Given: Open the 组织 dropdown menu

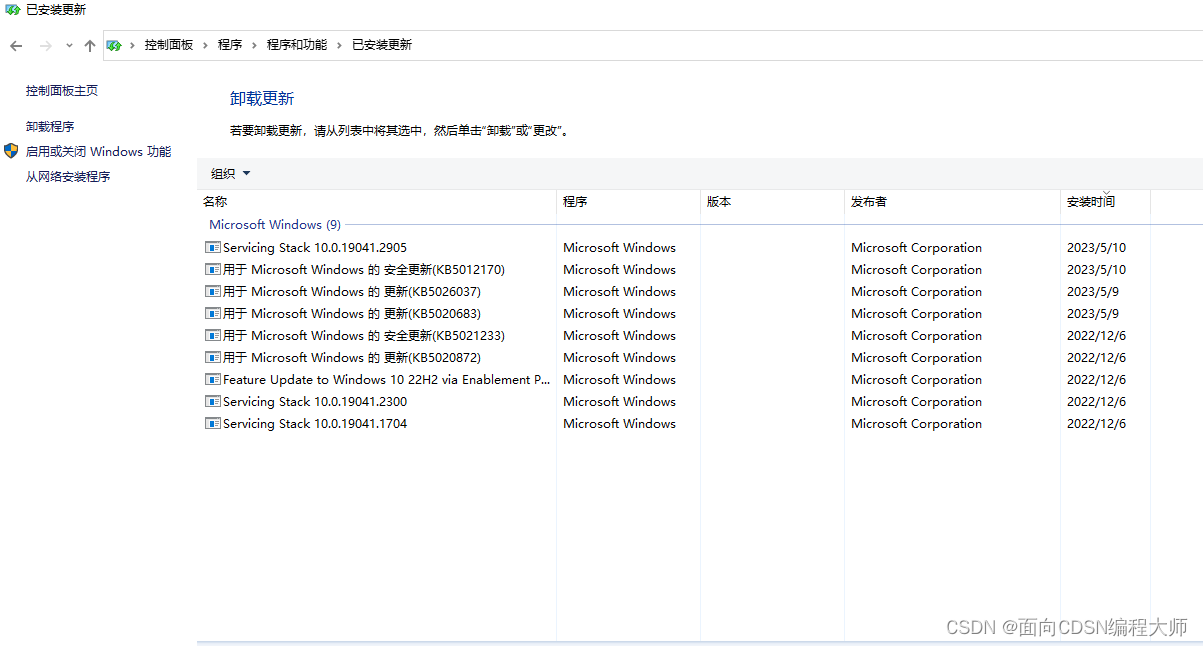Looking at the screenshot, I should 230,173.
